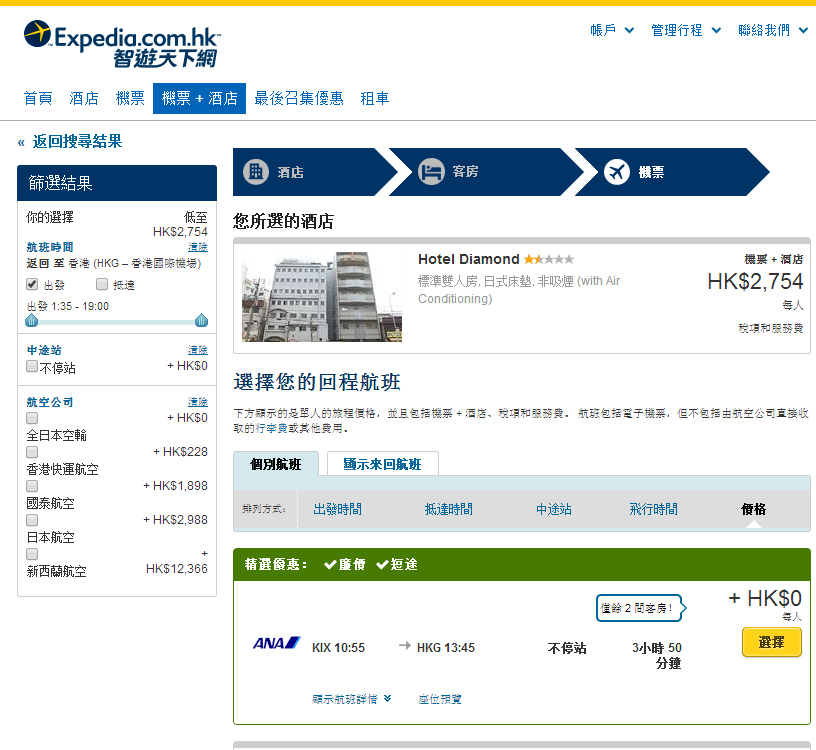Clear the 中途站 filter
This screenshot has width=816, height=750.
pyautogui.click(x=198, y=350)
